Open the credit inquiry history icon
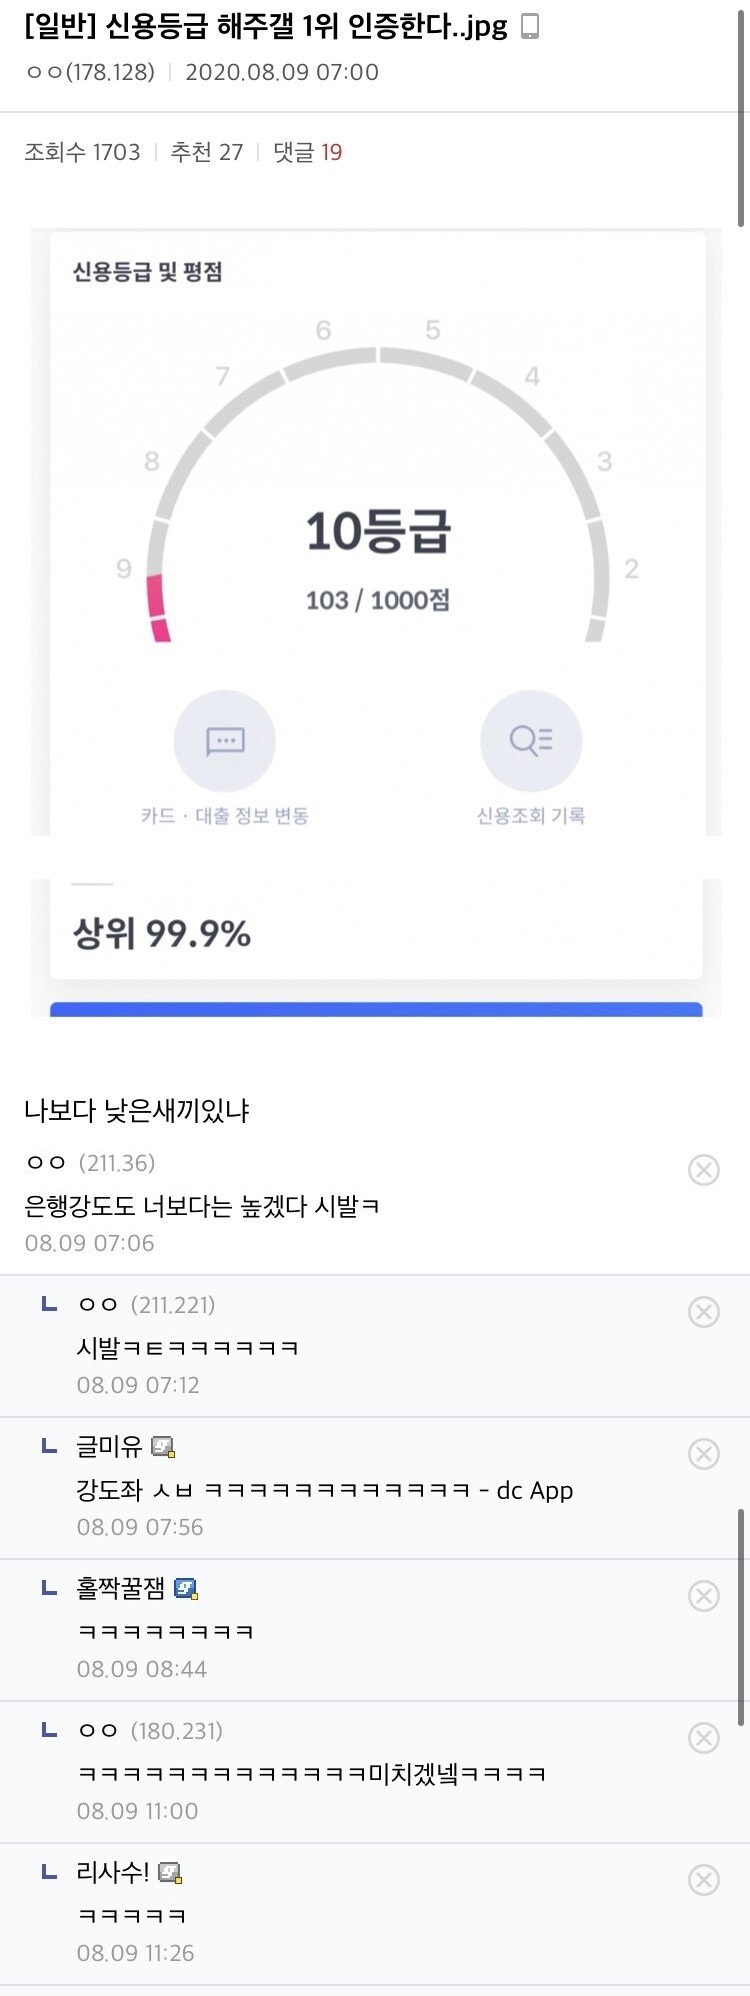This screenshot has width=750, height=1996. click(x=531, y=741)
